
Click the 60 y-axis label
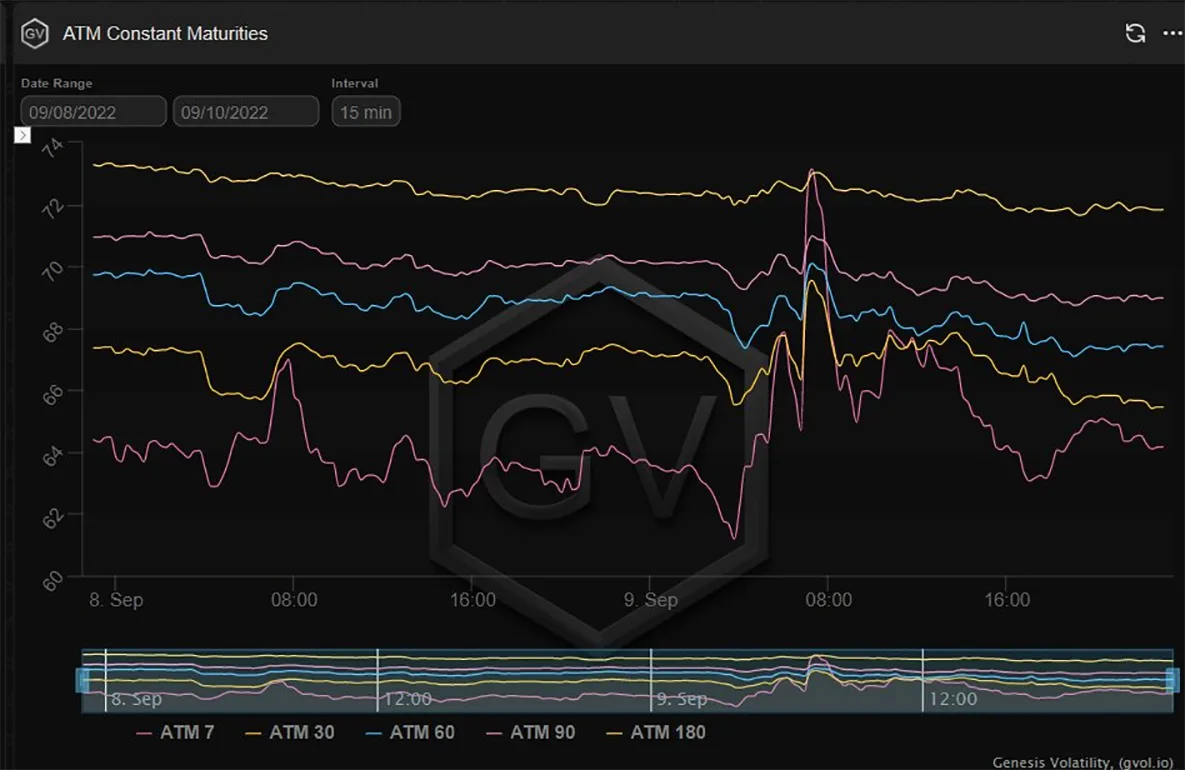coord(52,581)
